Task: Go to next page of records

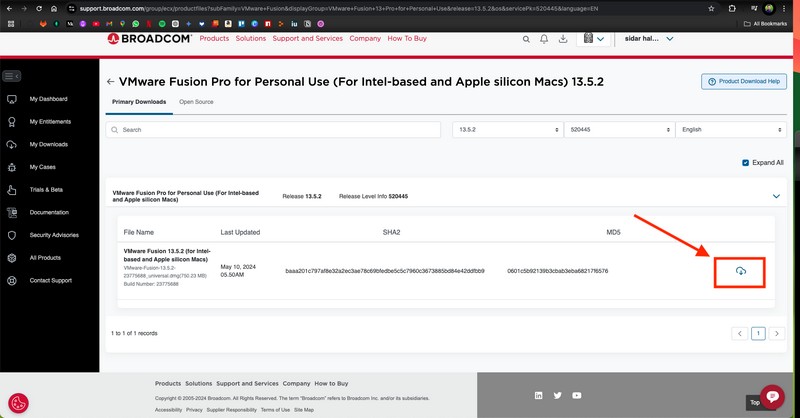Action: (x=777, y=334)
